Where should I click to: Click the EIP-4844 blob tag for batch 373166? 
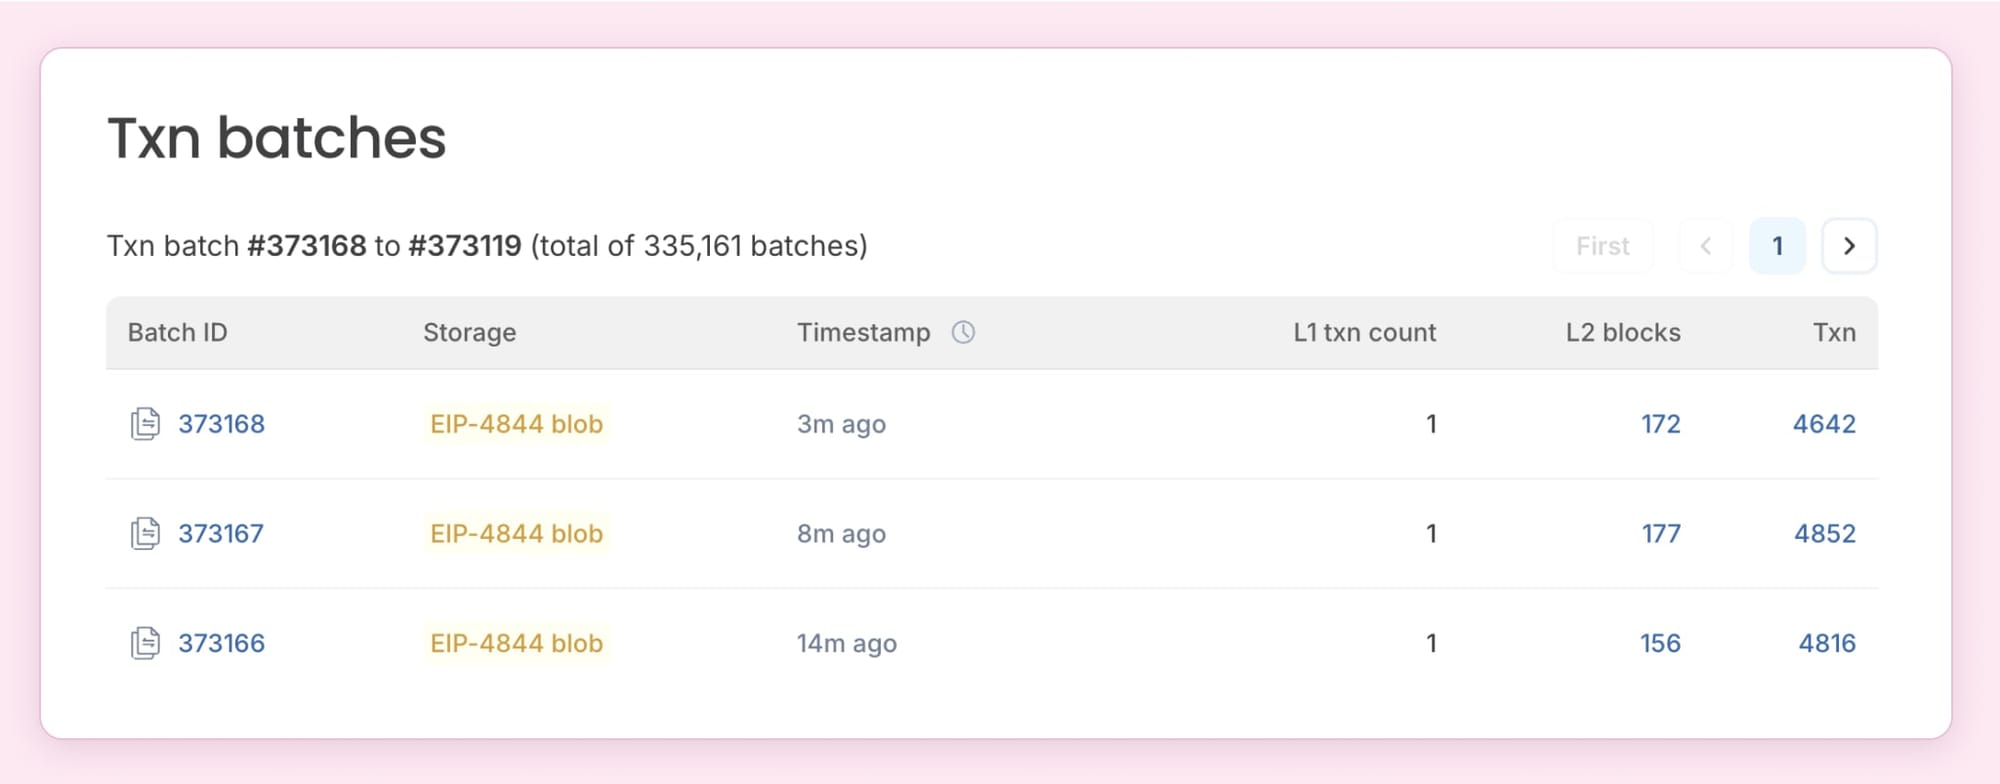click(x=515, y=643)
